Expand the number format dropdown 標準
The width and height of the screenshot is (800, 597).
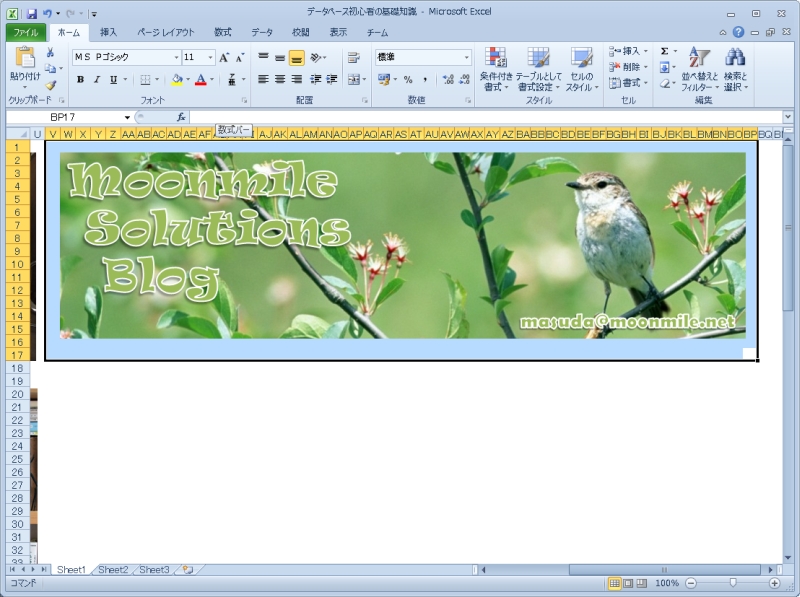(466, 58)
